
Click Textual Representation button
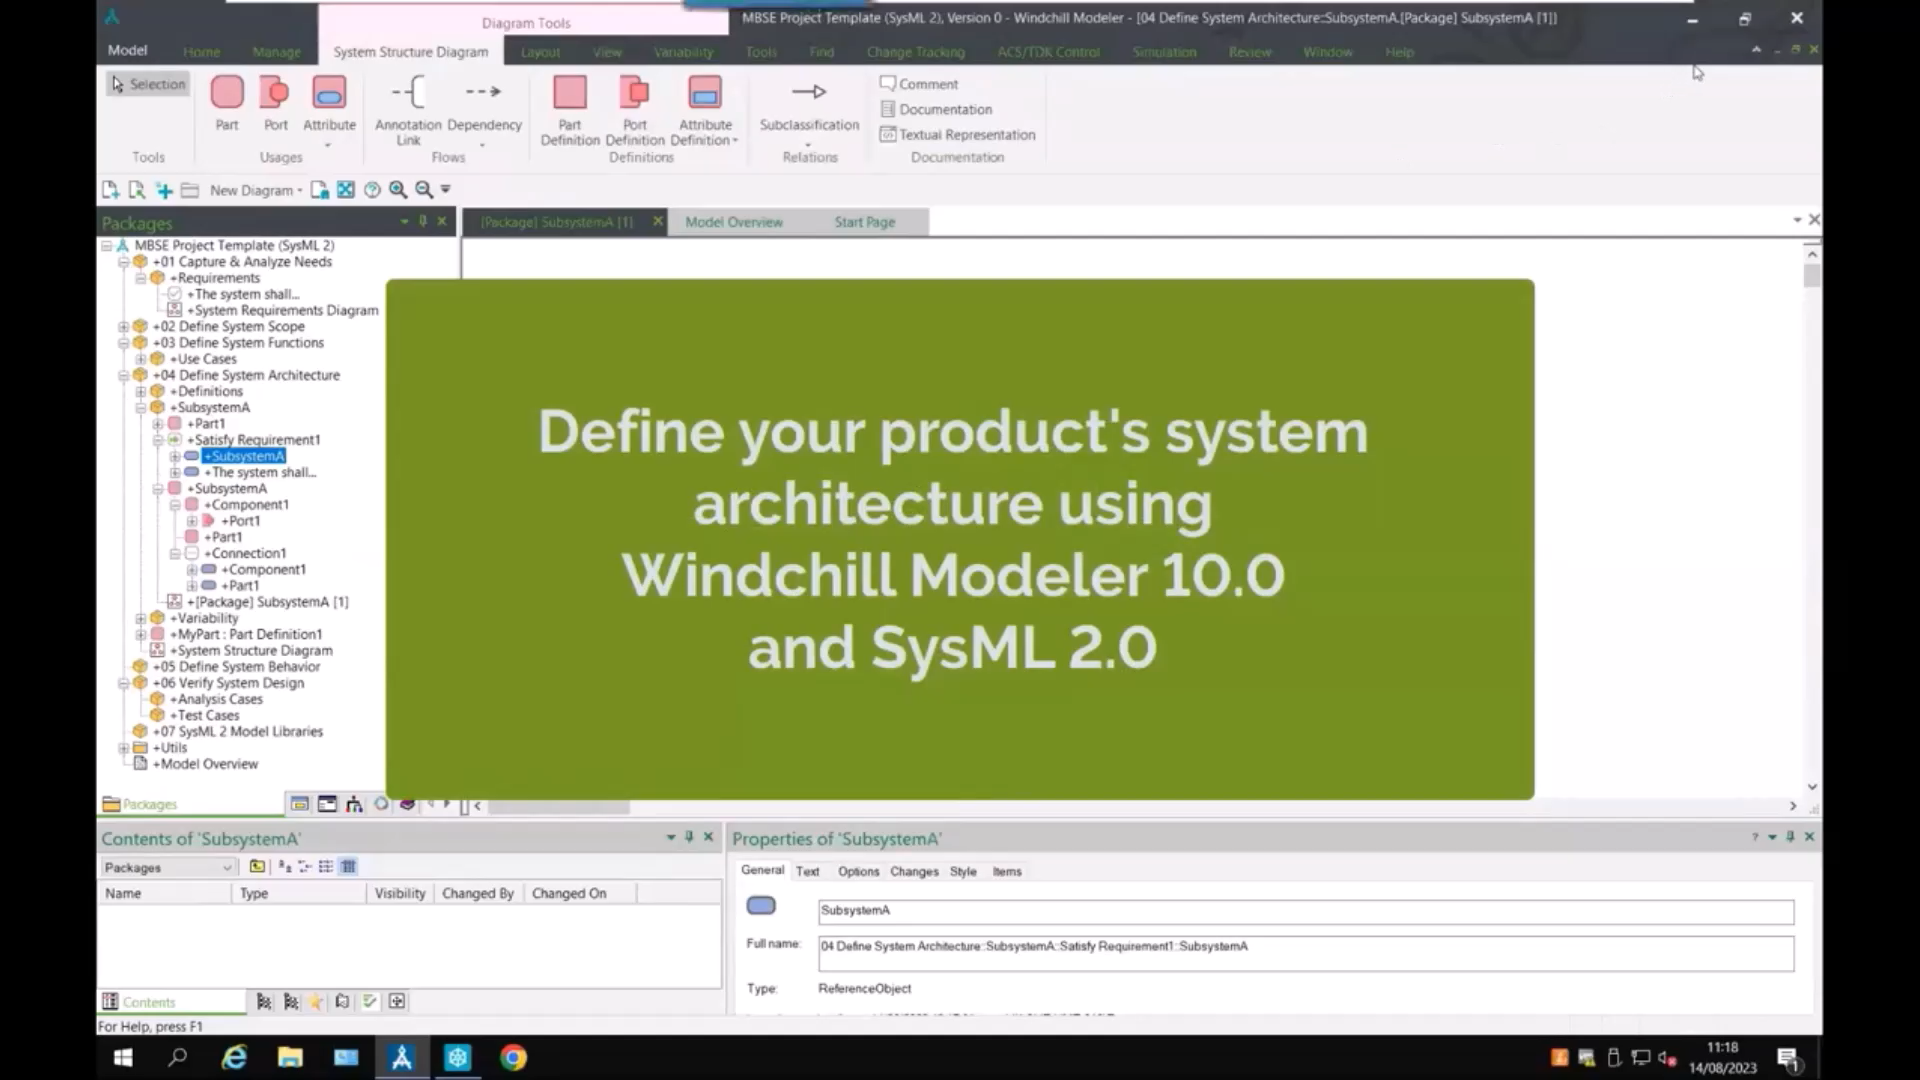point(957,134)
